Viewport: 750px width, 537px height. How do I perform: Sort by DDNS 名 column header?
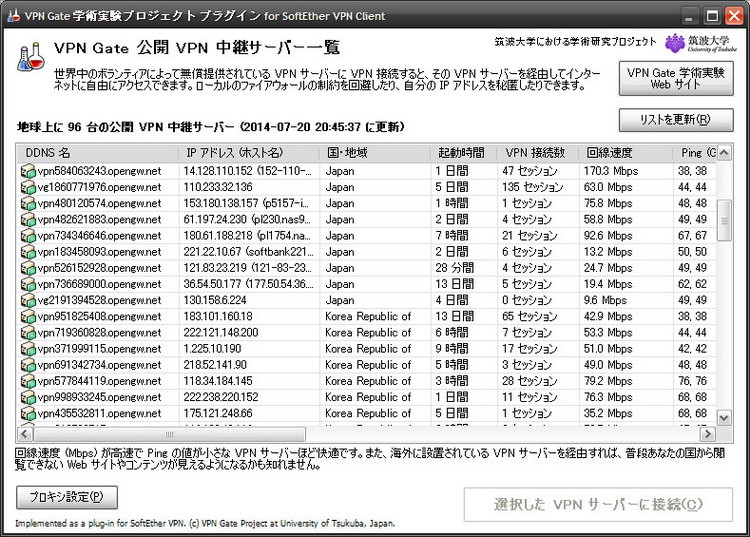tap(98, 153)
